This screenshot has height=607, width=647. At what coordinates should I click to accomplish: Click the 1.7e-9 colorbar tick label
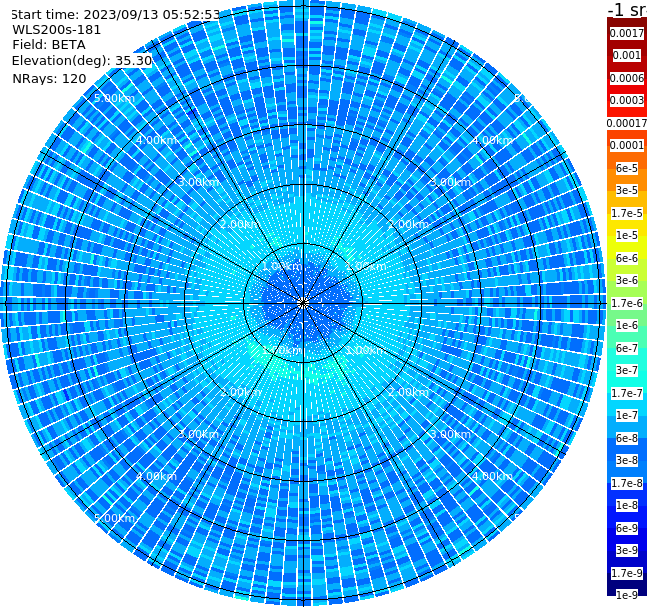(x=627, y=573)
